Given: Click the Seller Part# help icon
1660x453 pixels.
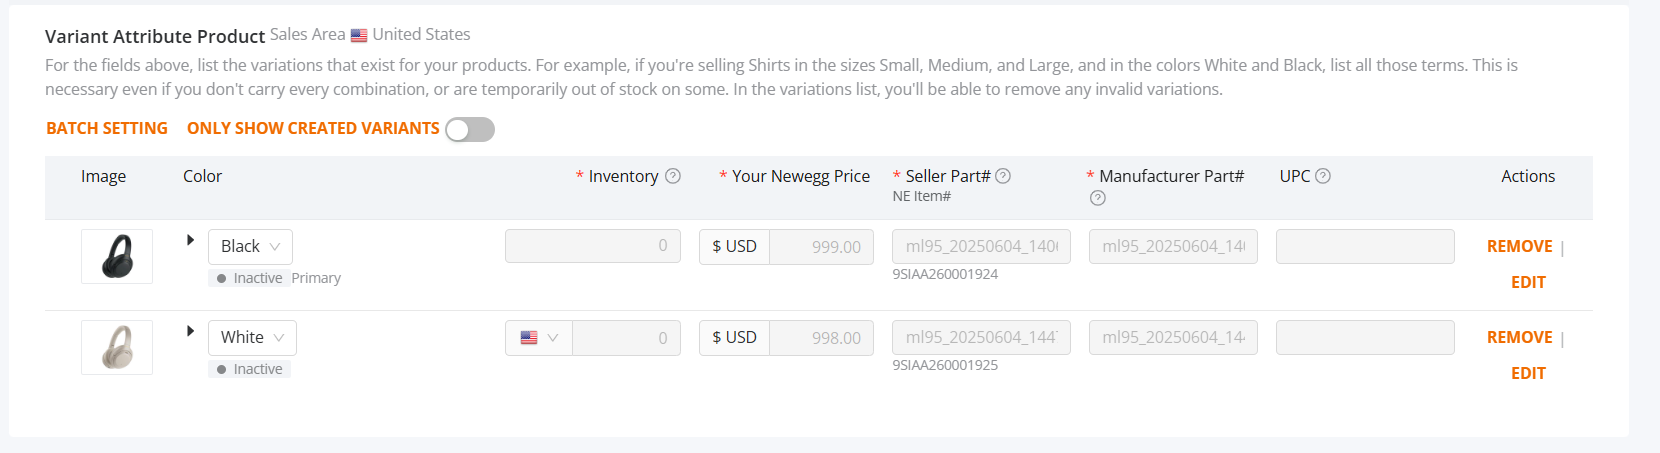Looking at the screenshot, I should [1003, 176].
